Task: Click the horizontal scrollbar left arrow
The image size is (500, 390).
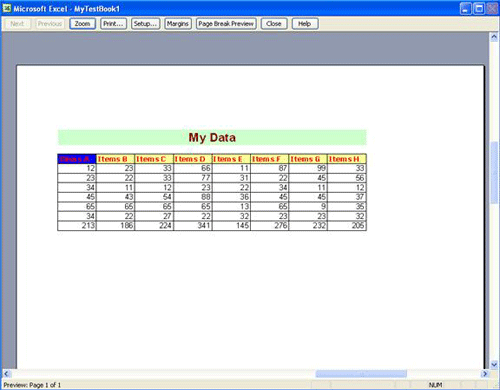Action: pos(7,374)
